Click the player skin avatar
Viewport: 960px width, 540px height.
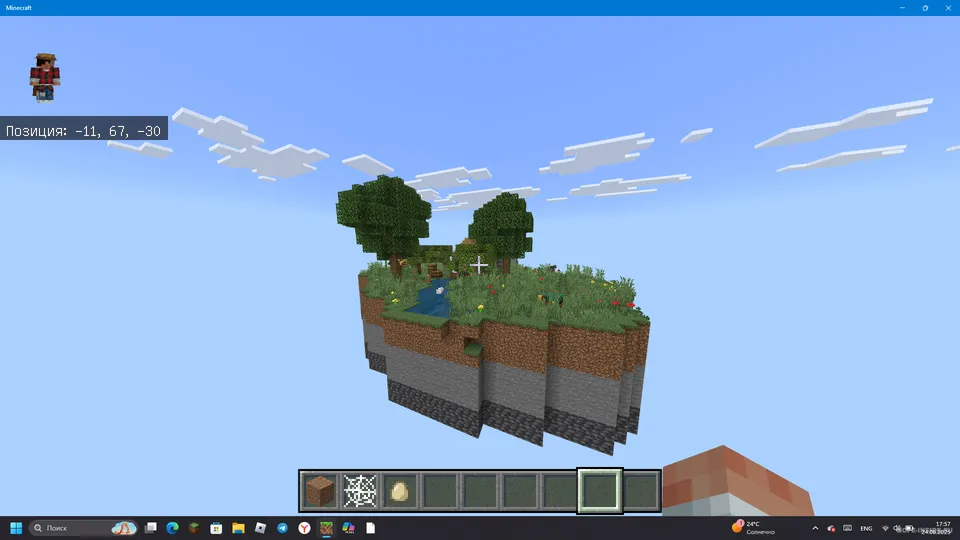[x=45, y=77]
